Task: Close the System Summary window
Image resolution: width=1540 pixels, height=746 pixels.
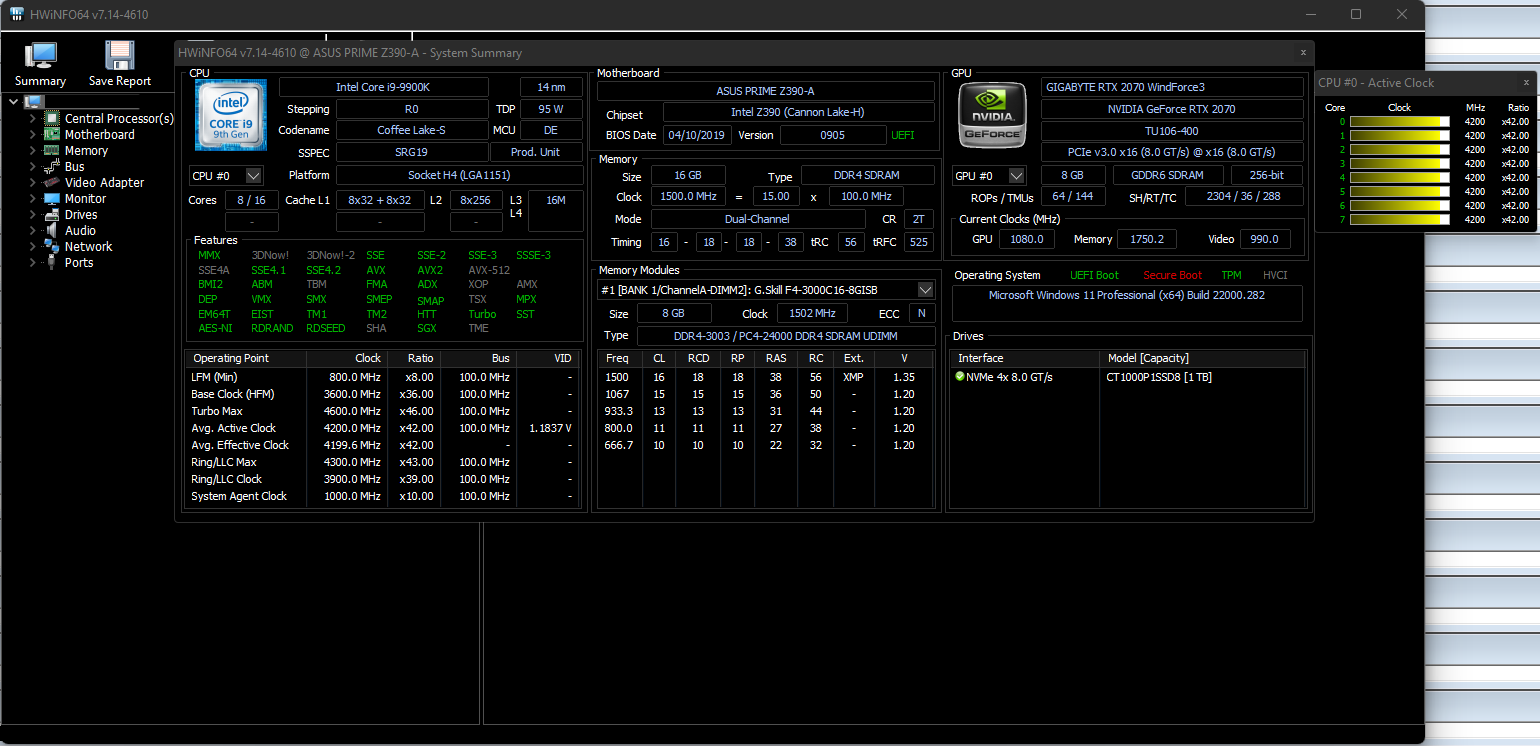Action: tap(1302, 53)
